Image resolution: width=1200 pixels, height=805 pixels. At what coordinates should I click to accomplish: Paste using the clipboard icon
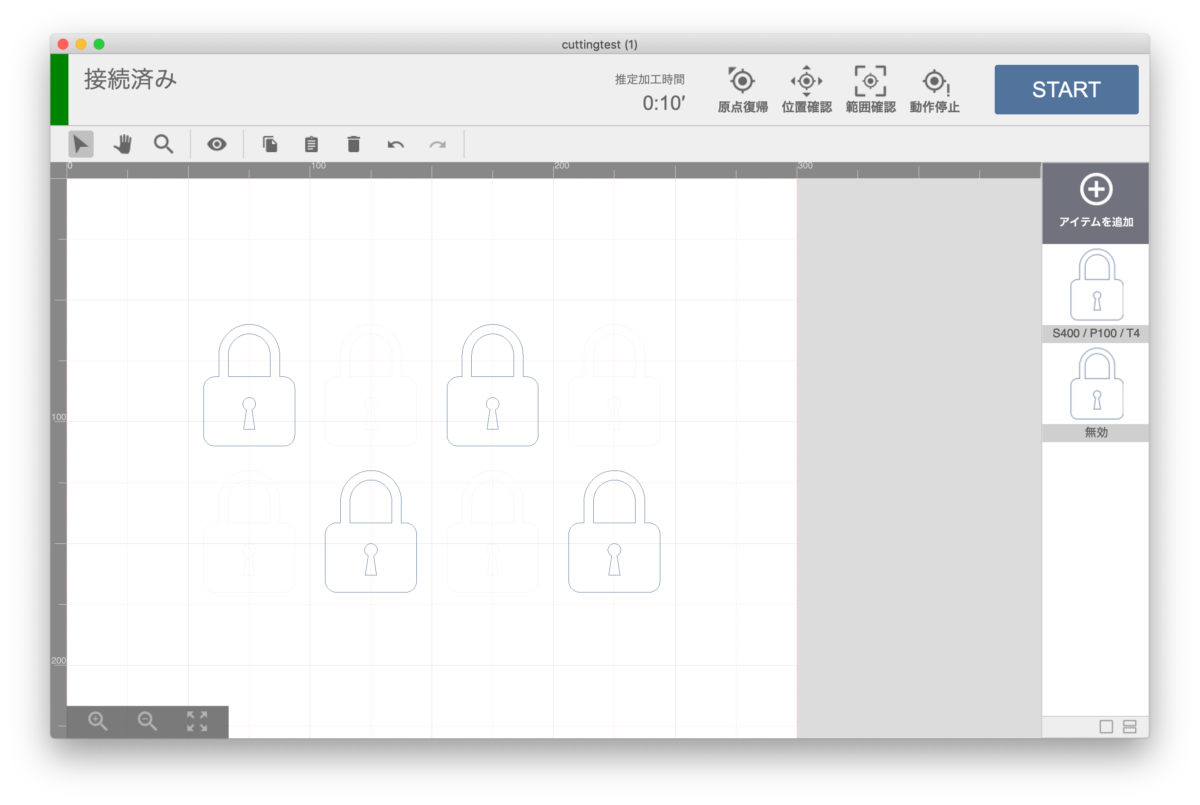(x=311, y=144)
